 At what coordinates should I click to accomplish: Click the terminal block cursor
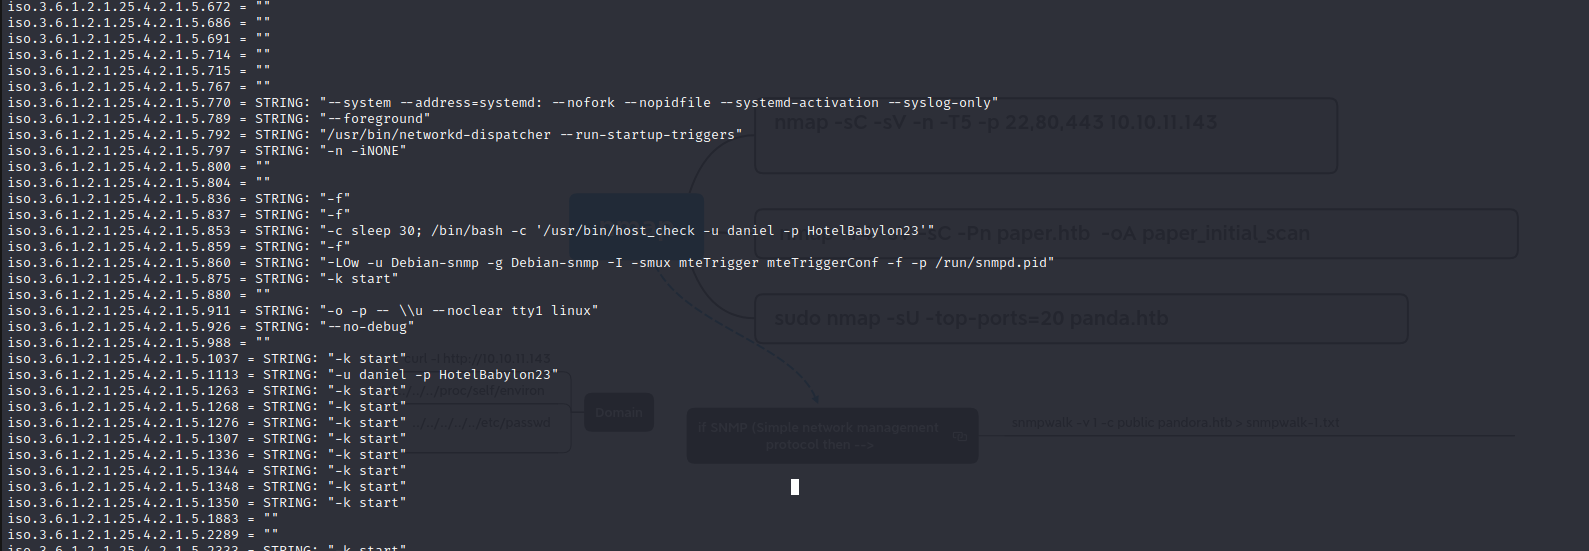point(795,487)
